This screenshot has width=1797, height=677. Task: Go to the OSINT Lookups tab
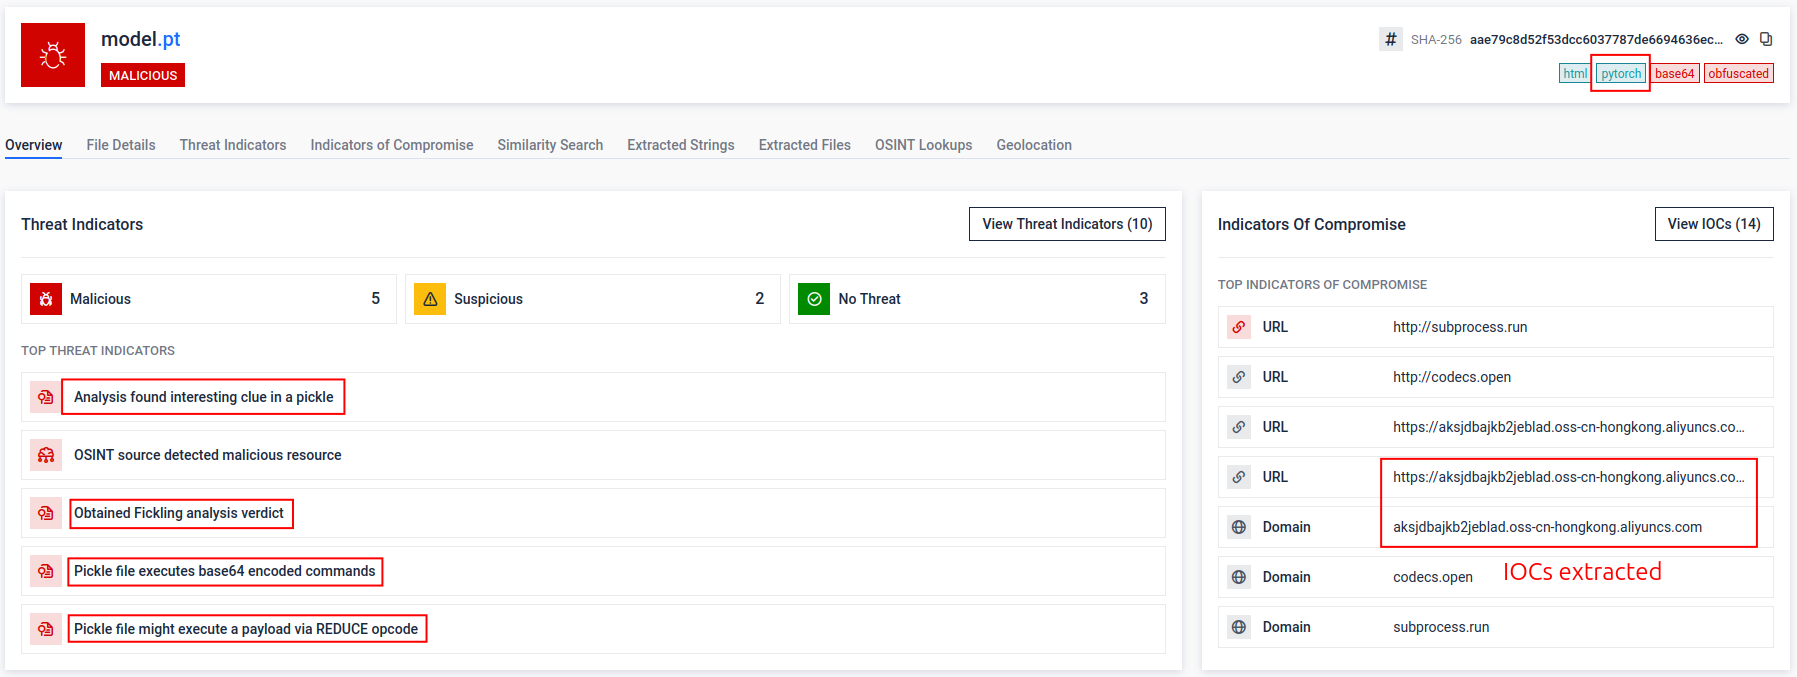(x=923, y=145)
